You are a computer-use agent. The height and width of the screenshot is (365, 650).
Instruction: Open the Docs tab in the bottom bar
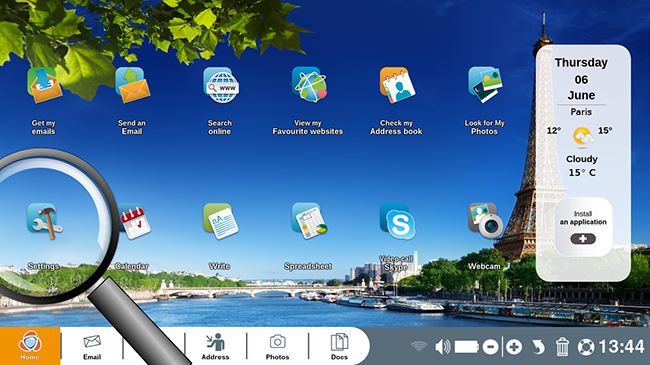tap(339, 346)
